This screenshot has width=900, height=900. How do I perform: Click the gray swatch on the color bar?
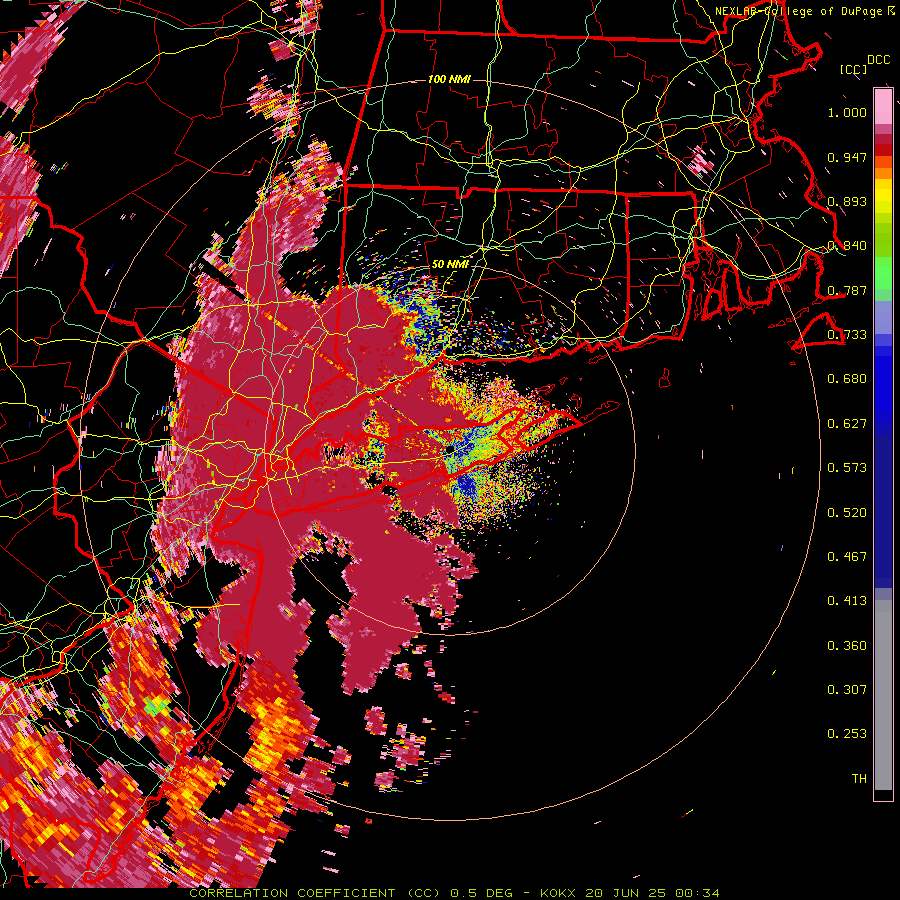pyautogui.click(x=883, y=695)
